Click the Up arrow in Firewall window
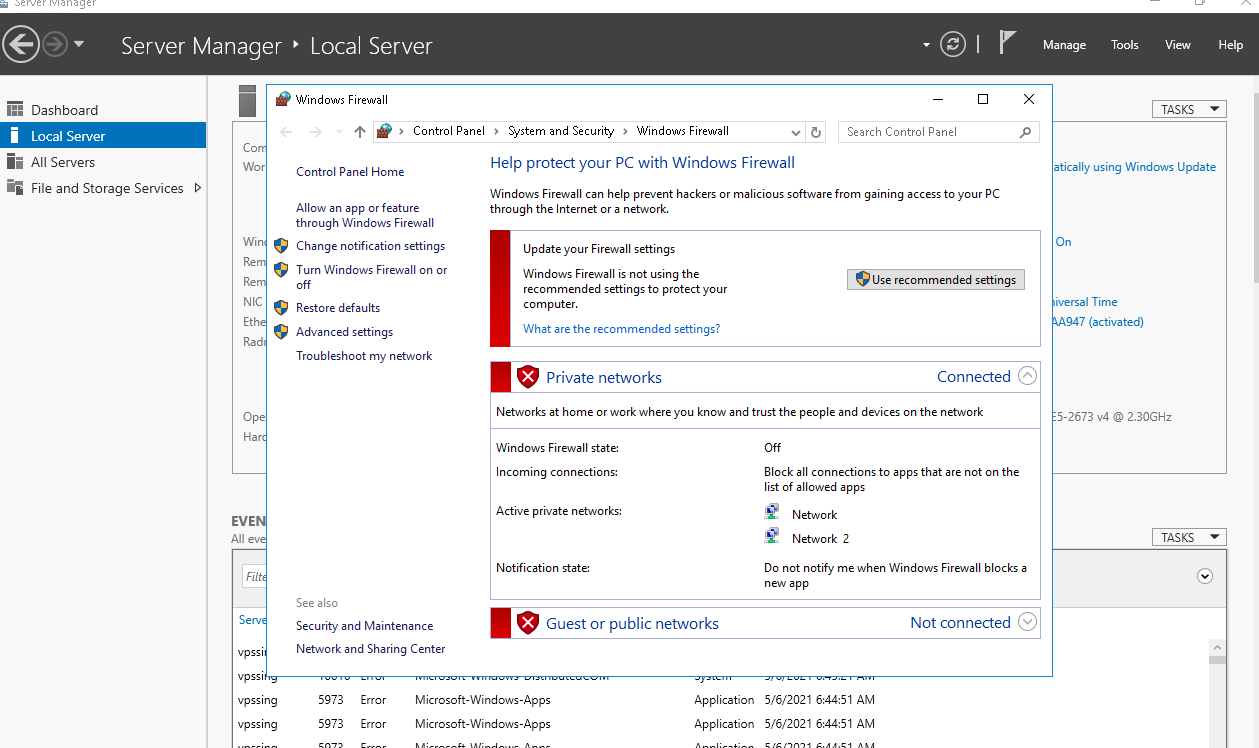 pos(360,132)
